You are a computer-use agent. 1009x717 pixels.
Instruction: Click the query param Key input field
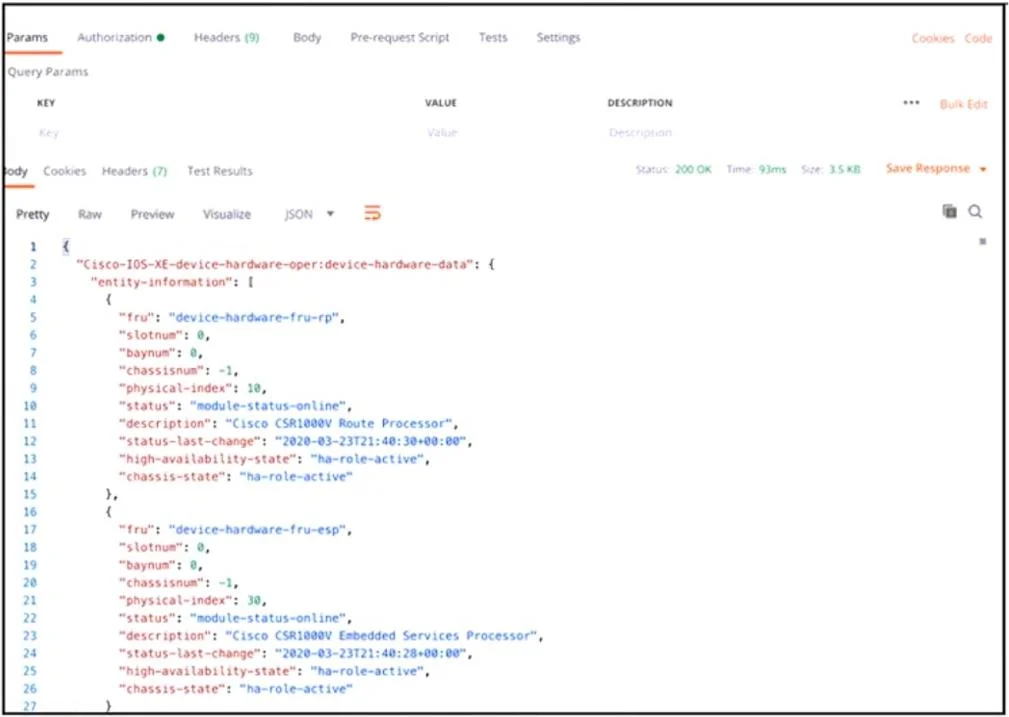point(219,133)
